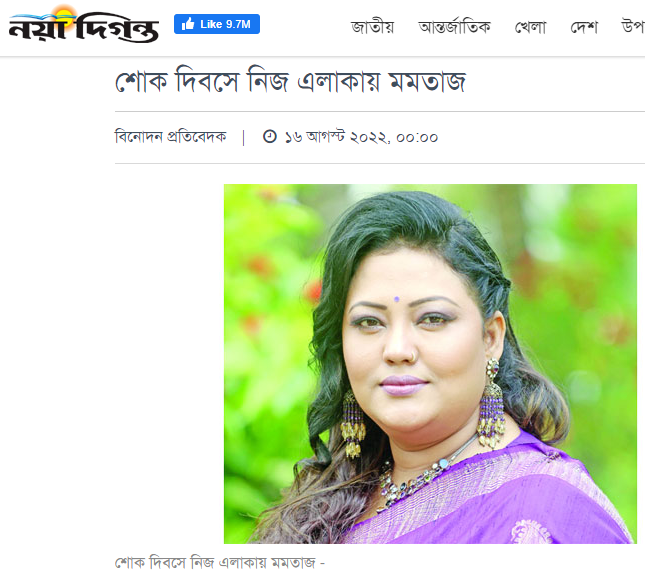Click the মমতাজ word in the headline
Screen dimensions: 645x580
[x=427, y=81]
